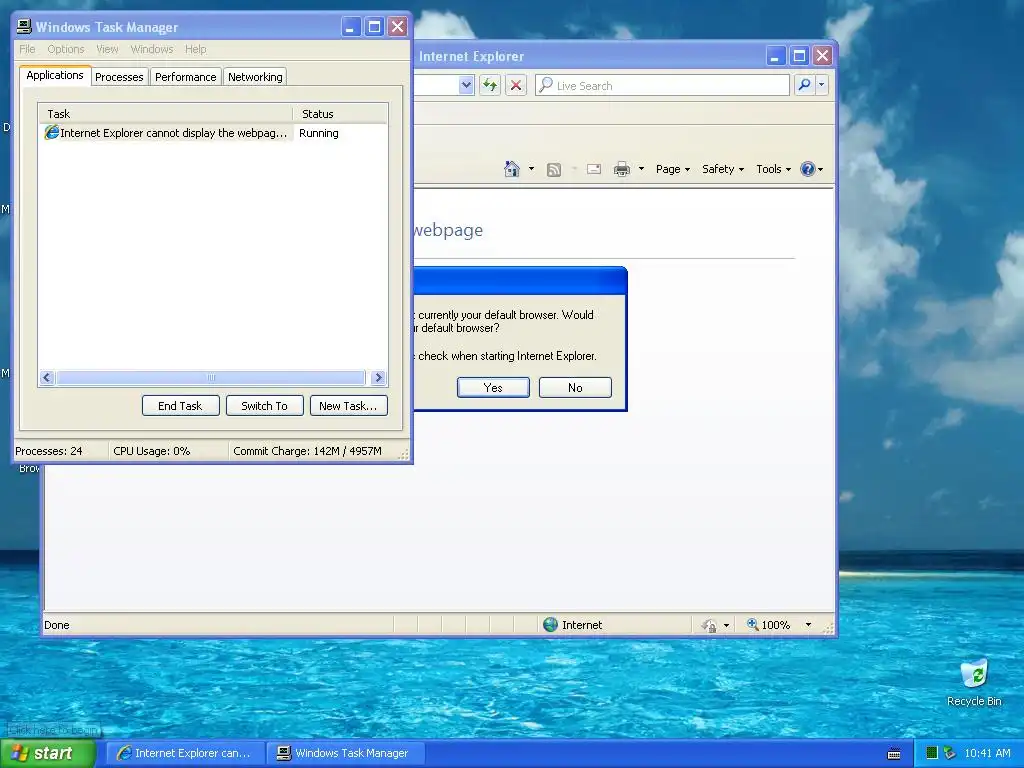This screenshot has height=768, width=1024.
Task: Click the New Task... button
Action: click(348, 406)
